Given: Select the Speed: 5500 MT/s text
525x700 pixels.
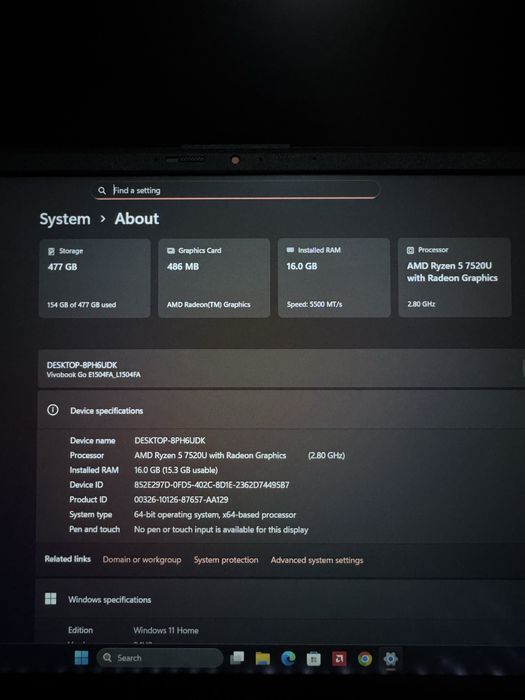Looking at the screenshot, I should 315,304.
